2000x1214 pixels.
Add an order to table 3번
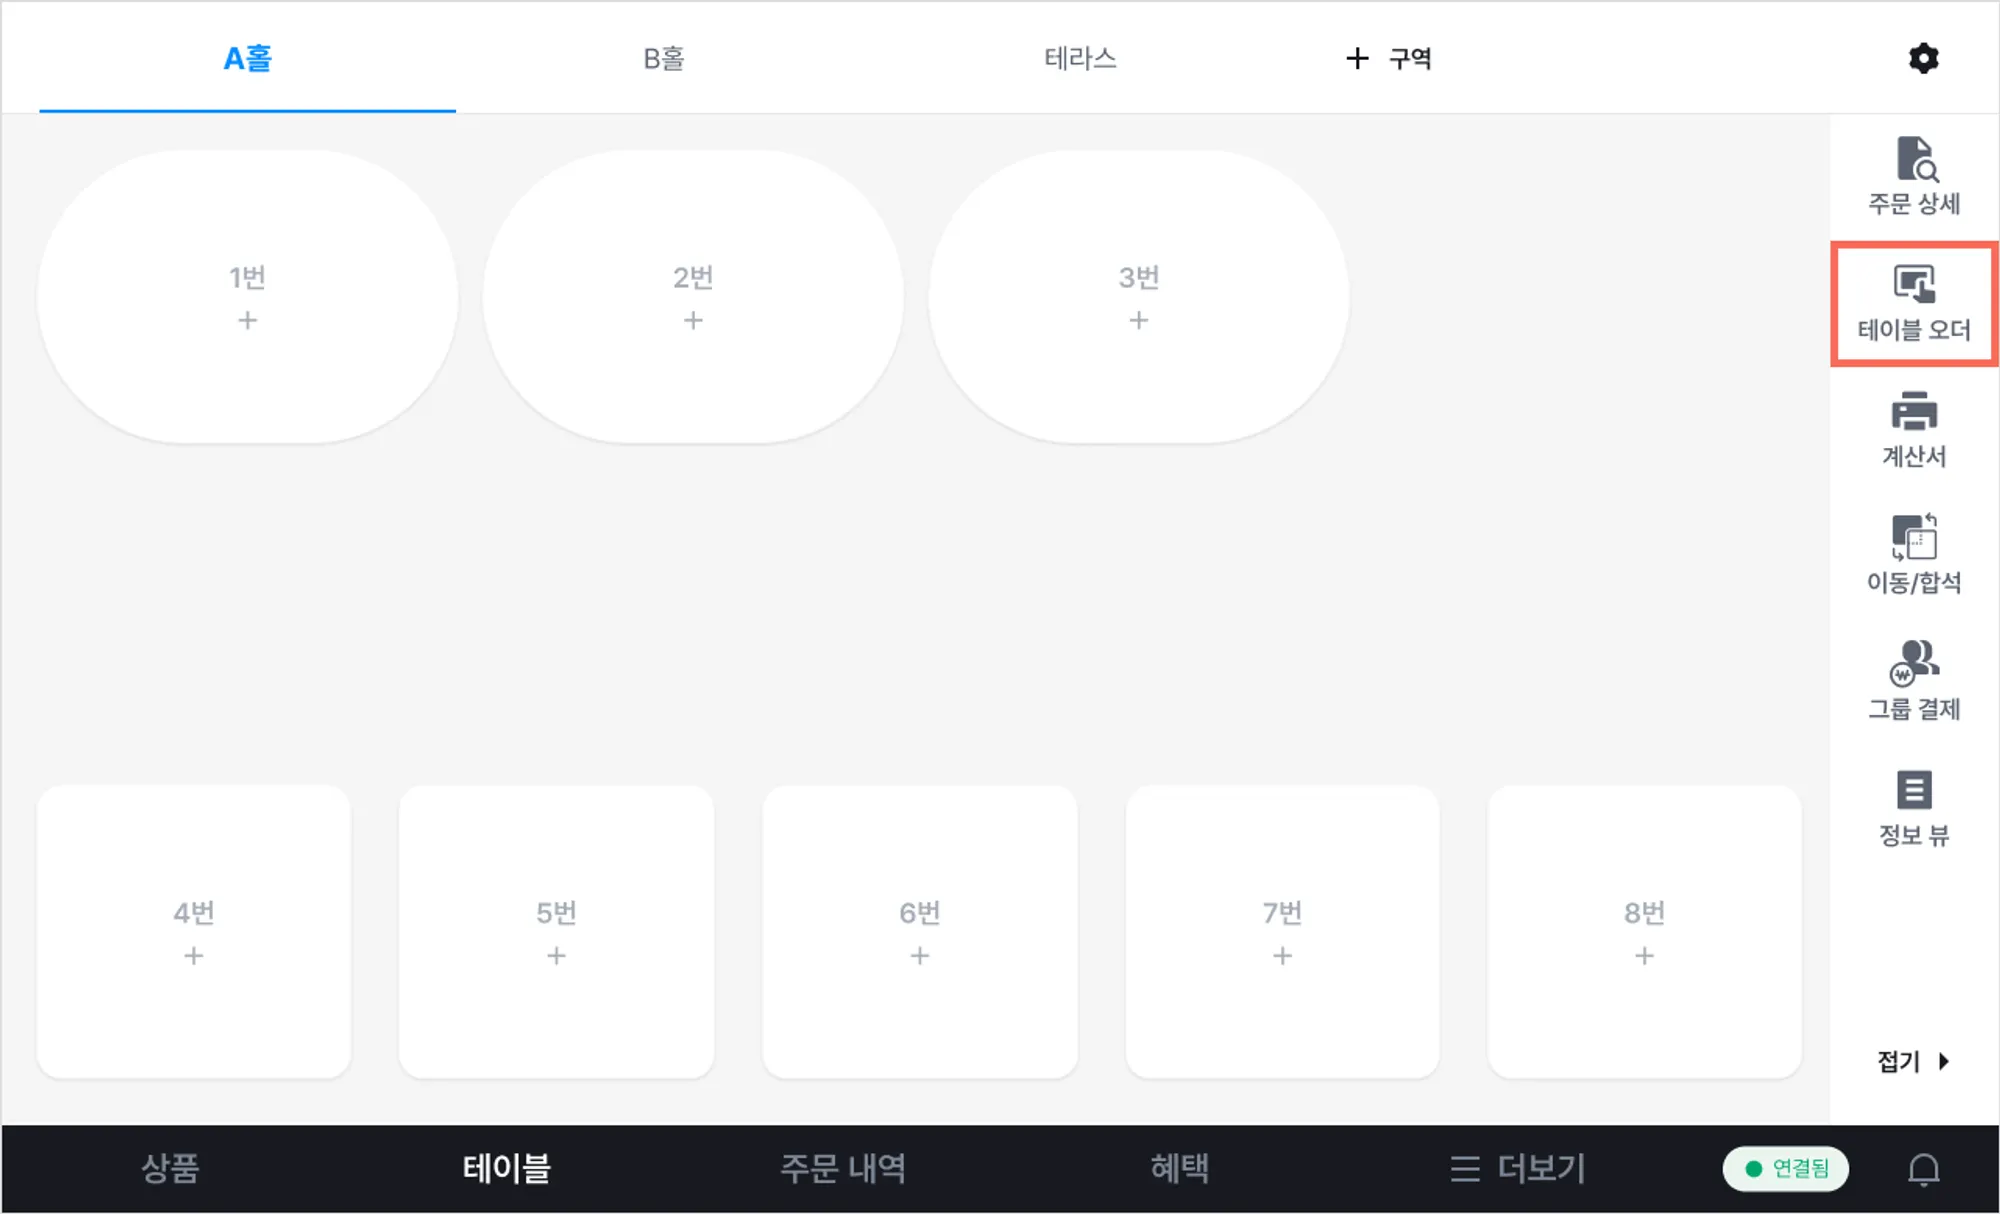(x=1138, y=320)
